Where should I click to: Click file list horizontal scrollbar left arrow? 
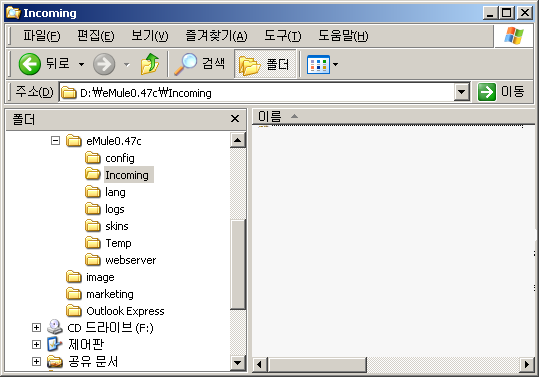[260, 364]
